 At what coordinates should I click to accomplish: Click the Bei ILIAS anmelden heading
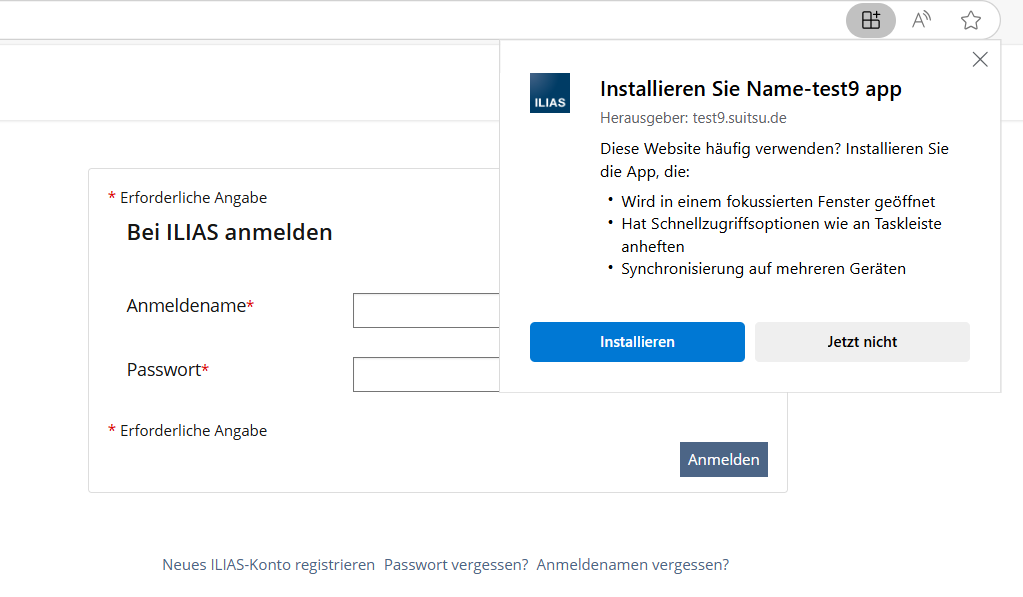pyautogui.click(x=229, y=233)
